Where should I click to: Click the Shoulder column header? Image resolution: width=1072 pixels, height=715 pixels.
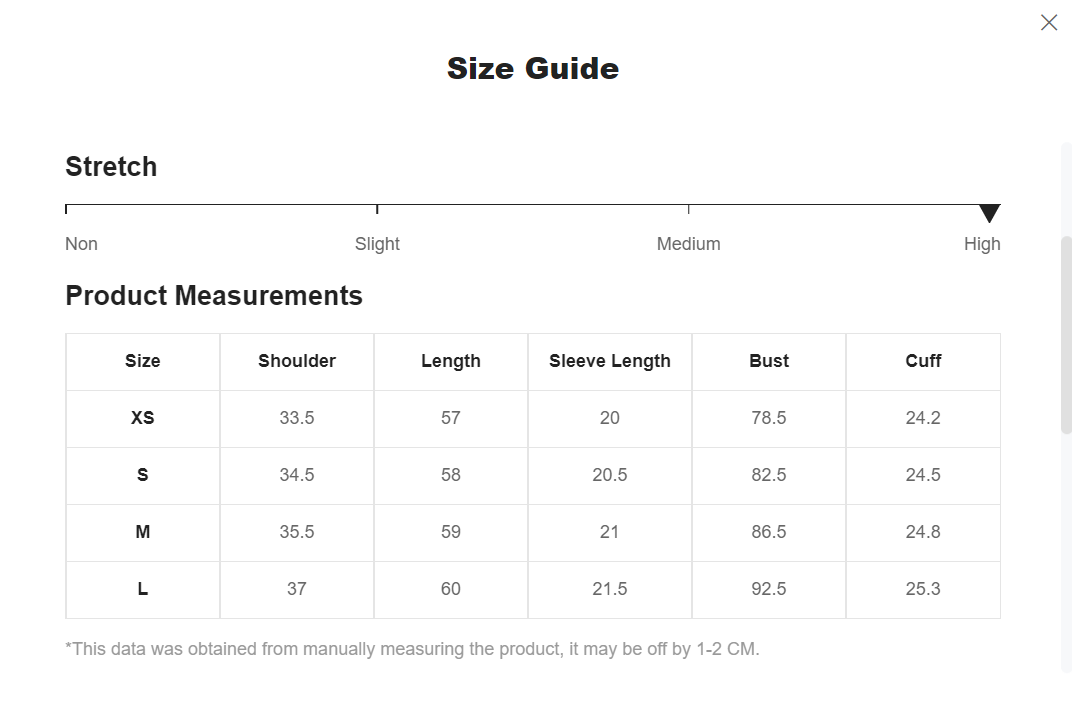[297, 362]
